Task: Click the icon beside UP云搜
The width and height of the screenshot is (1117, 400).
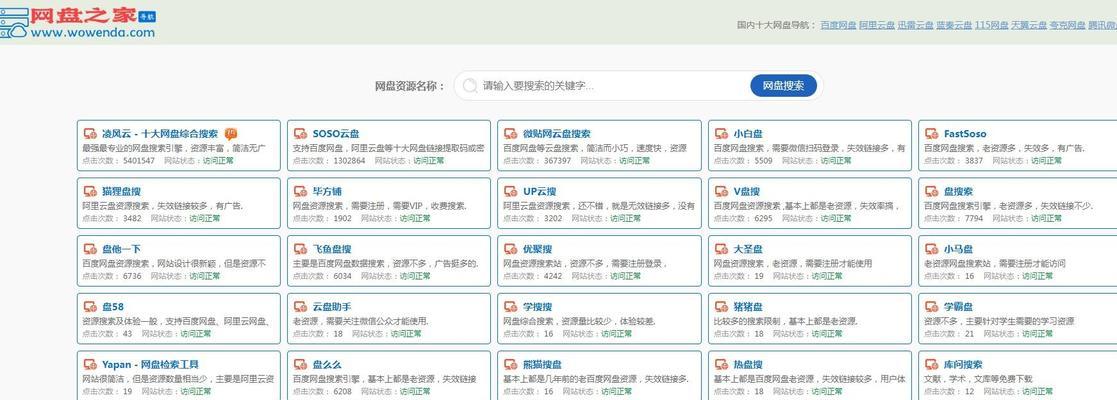Action: pos(510,191)
